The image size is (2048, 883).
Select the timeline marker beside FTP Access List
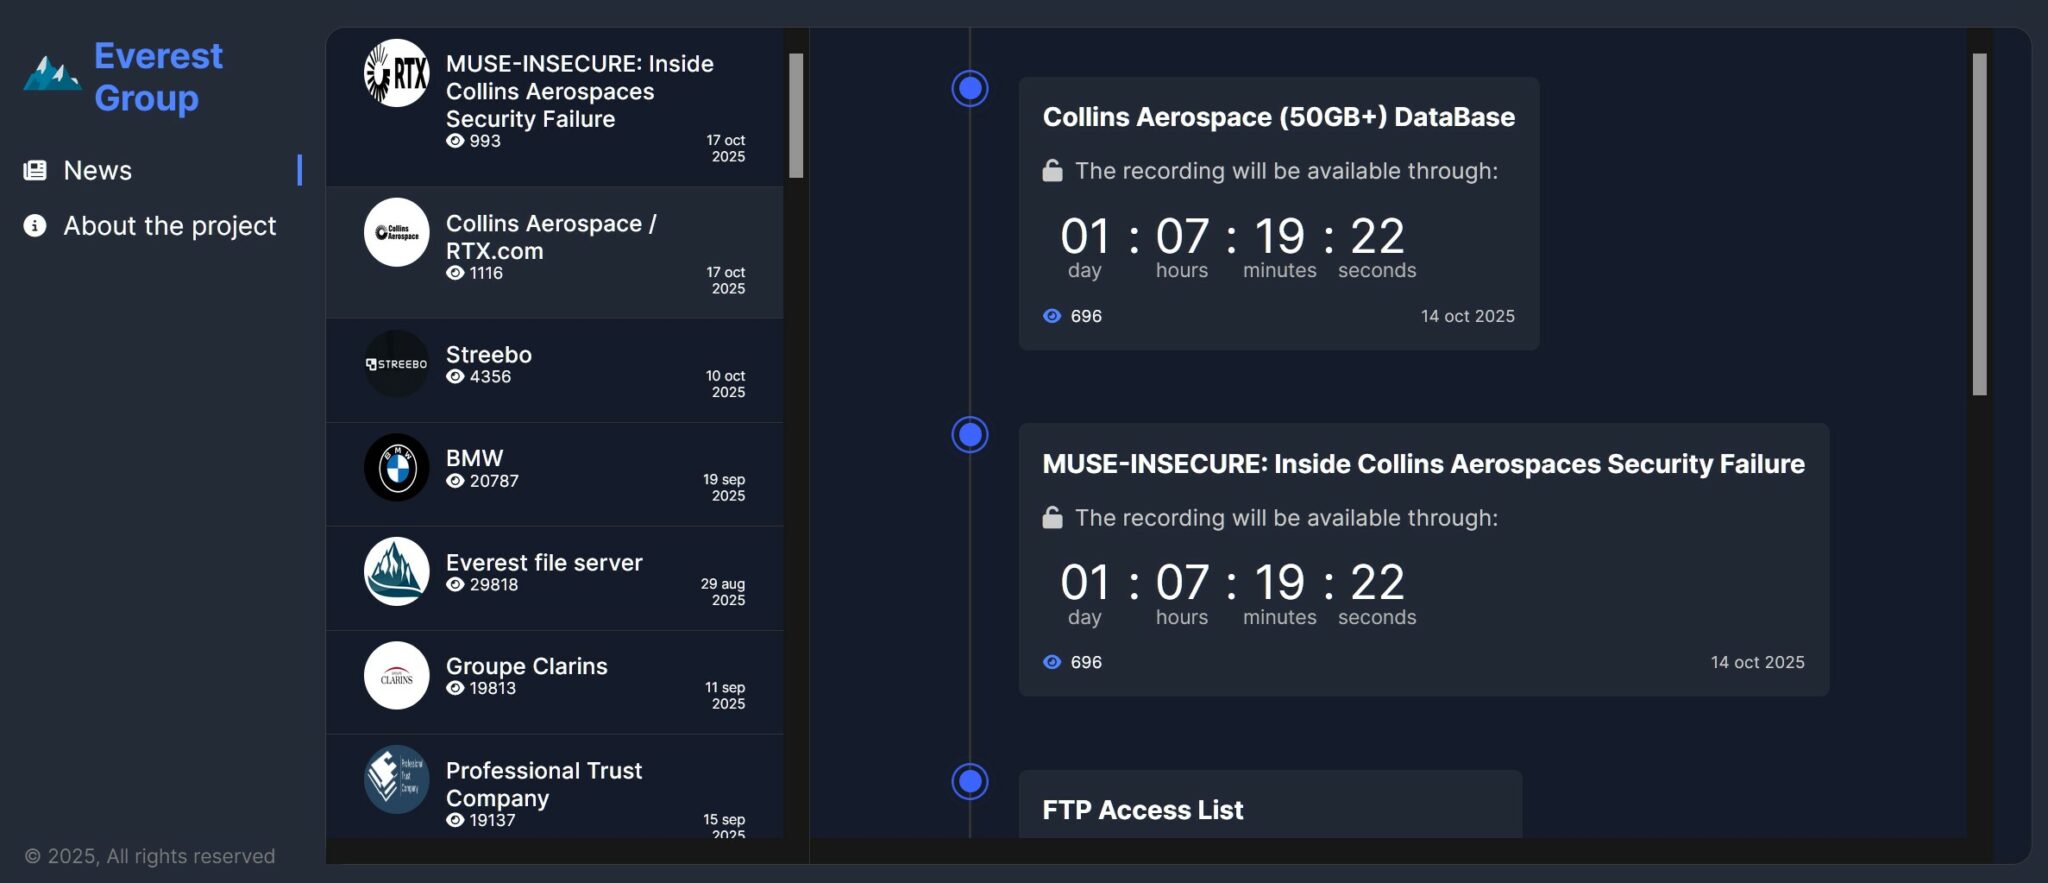(x=969, y=781)
